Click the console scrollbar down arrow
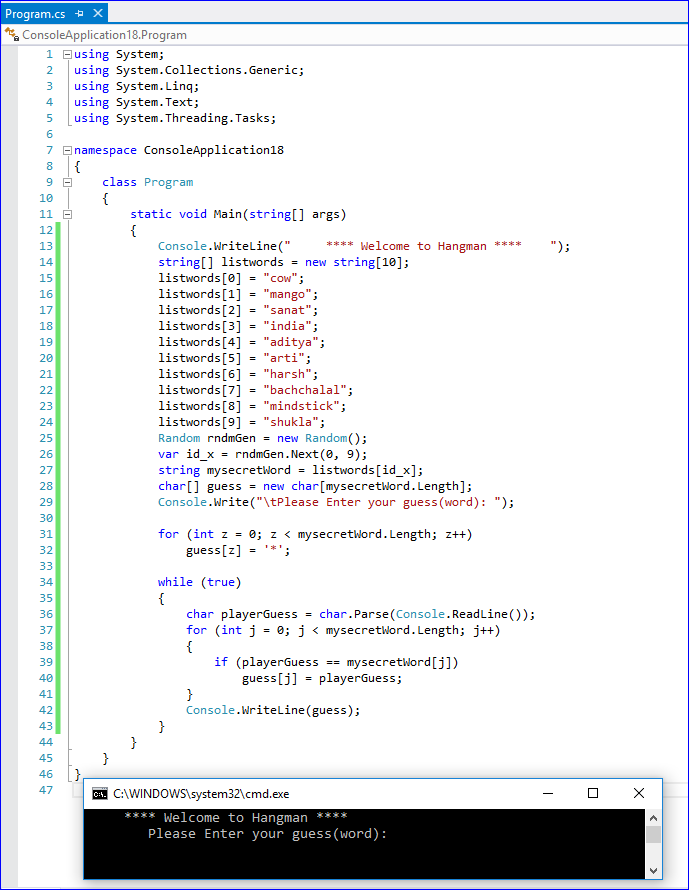The width and height of the screenshot is (689, 890). (x=653, y=868)
